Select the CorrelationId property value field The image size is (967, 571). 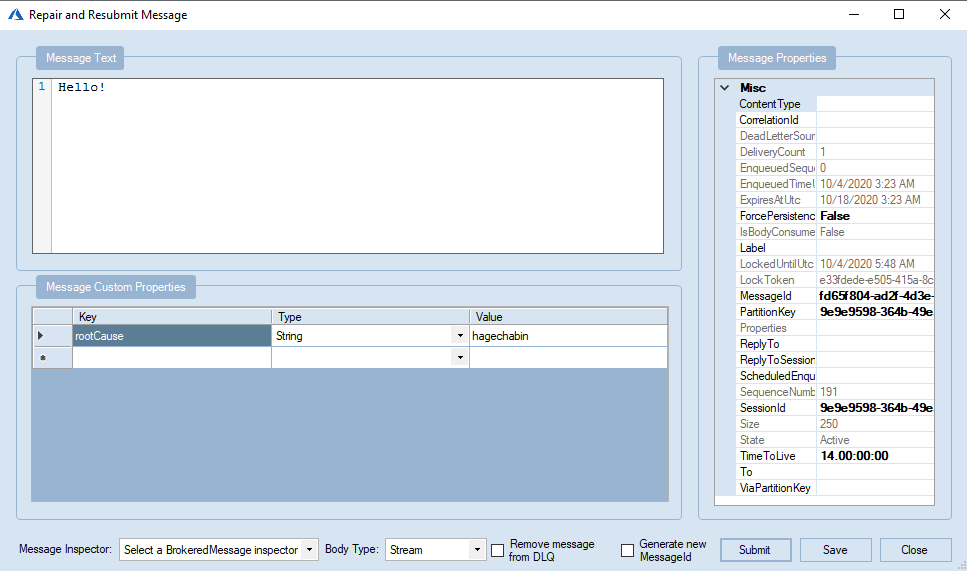point(875,120)
